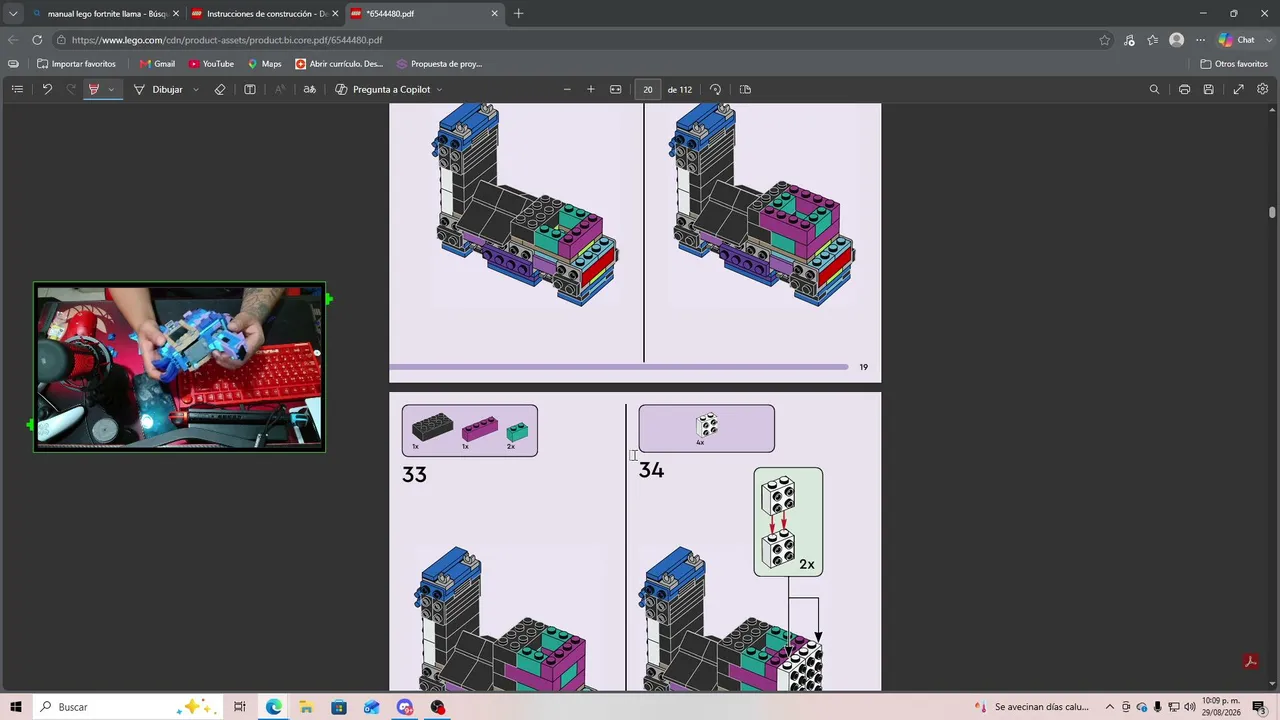
Task: Enter PDF full screen mode
Action: [1238, 89]
